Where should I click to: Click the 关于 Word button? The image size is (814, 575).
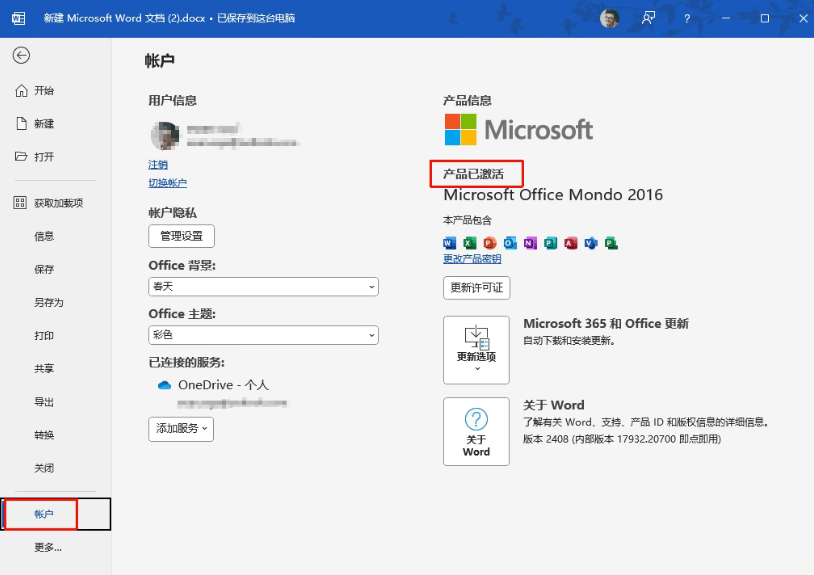coord(476,431)
